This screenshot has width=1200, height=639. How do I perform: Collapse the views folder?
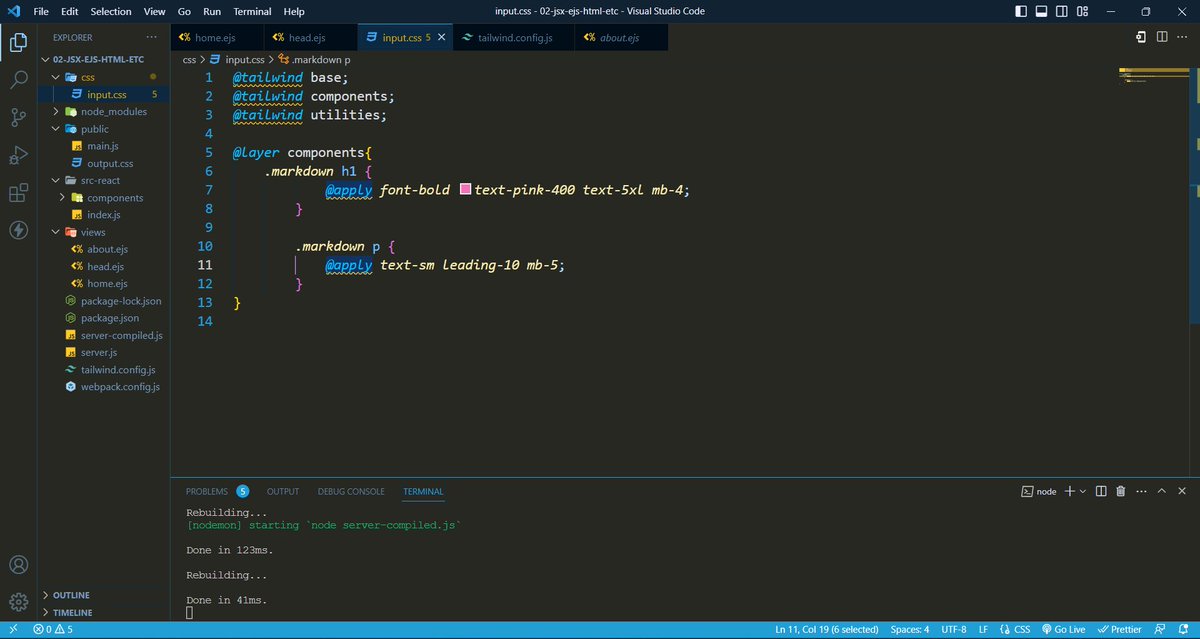(104, 232)
